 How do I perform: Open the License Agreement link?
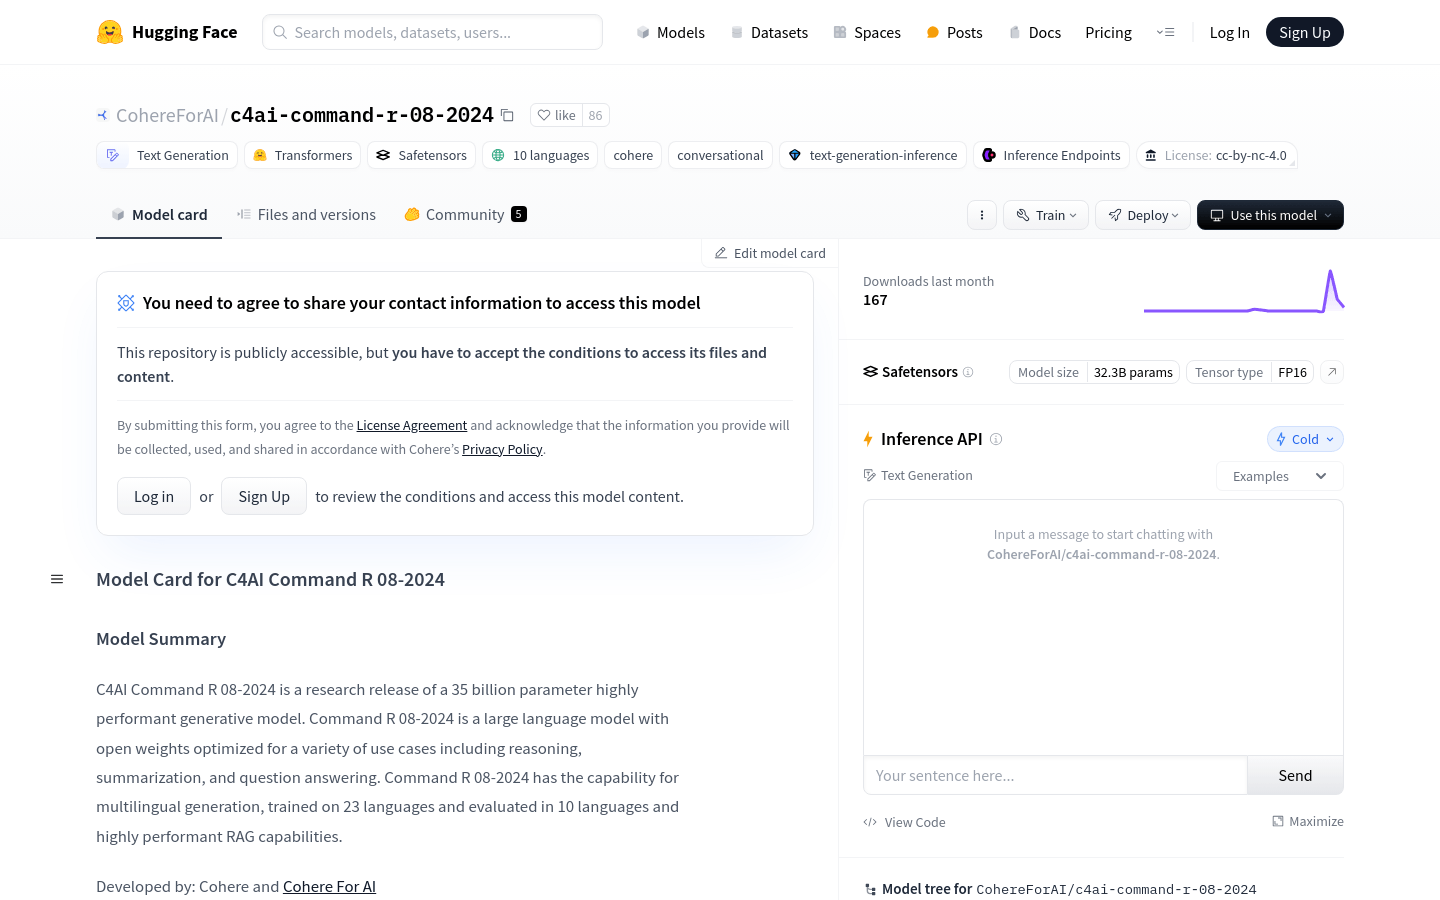(x=412, y=425)
